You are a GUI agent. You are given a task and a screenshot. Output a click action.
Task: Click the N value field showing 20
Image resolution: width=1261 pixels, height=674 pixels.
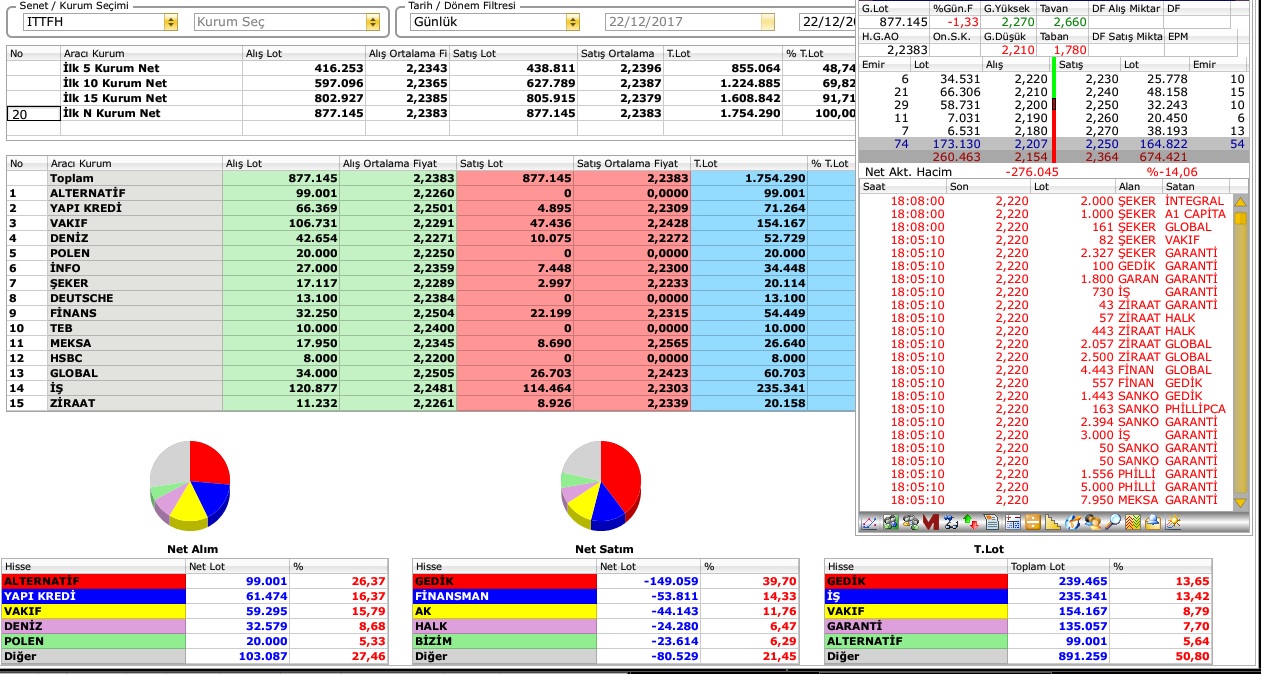(x=33, y=113)
